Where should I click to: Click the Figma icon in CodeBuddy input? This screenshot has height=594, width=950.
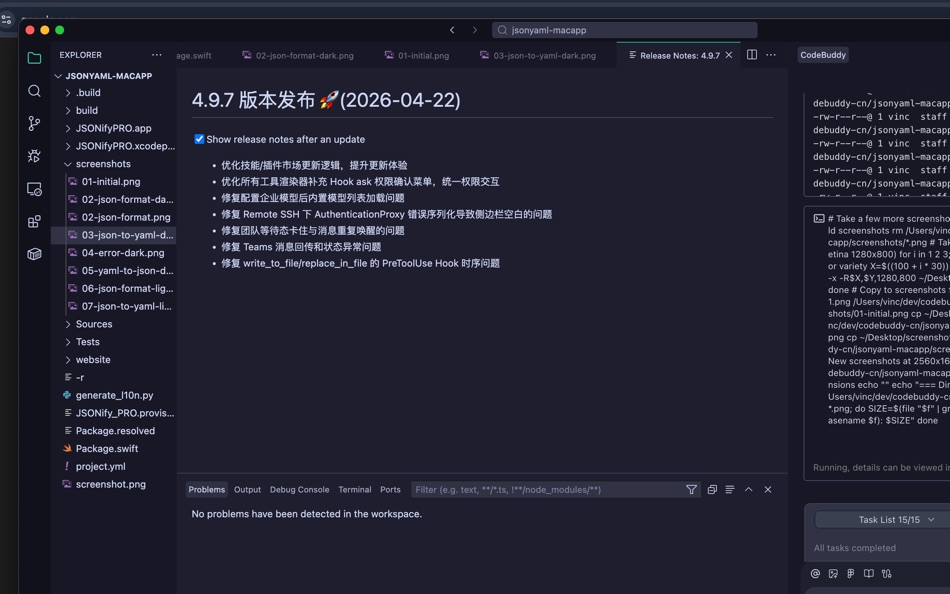point(851,573)
